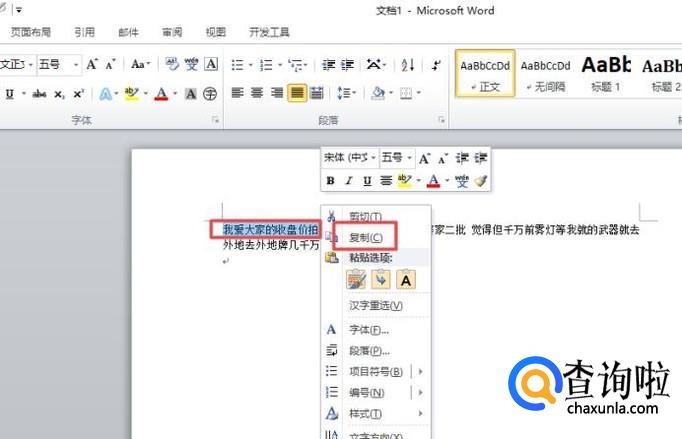682x439 pixels.
Task: Toggle show/hide paragraph marks
Action: click(436, 65)
